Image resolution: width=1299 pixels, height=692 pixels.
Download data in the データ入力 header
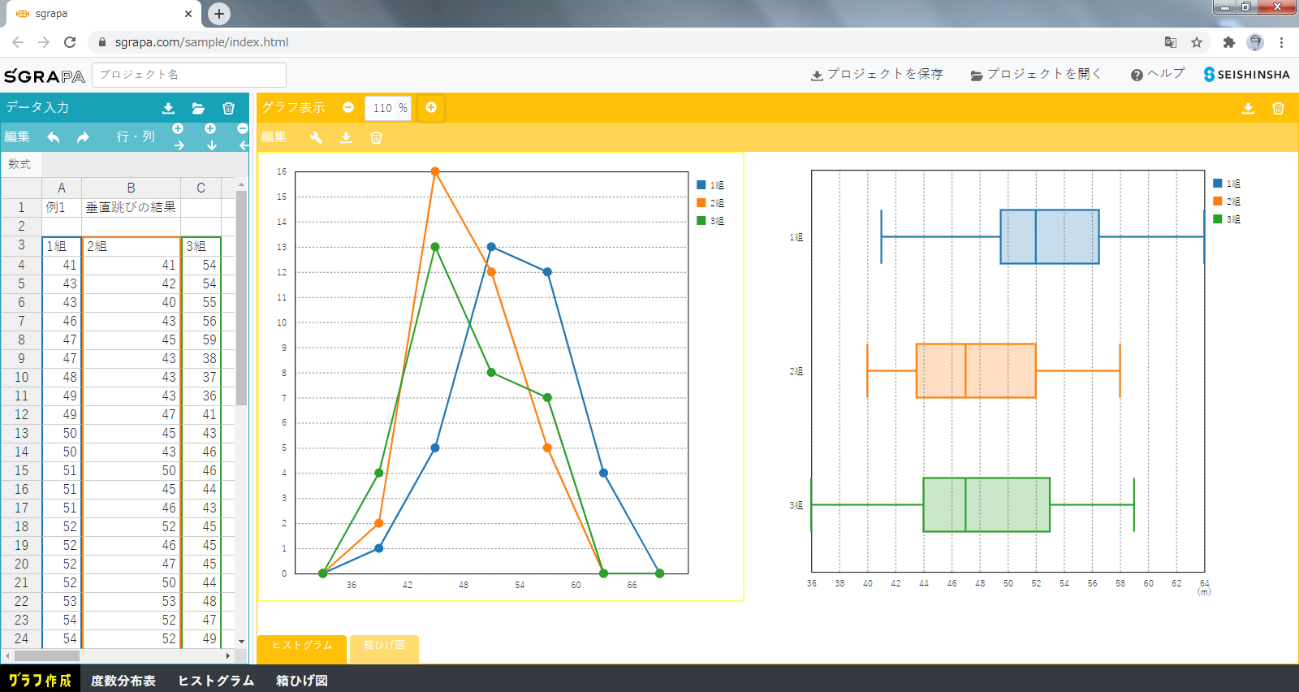tap(168, 108)
